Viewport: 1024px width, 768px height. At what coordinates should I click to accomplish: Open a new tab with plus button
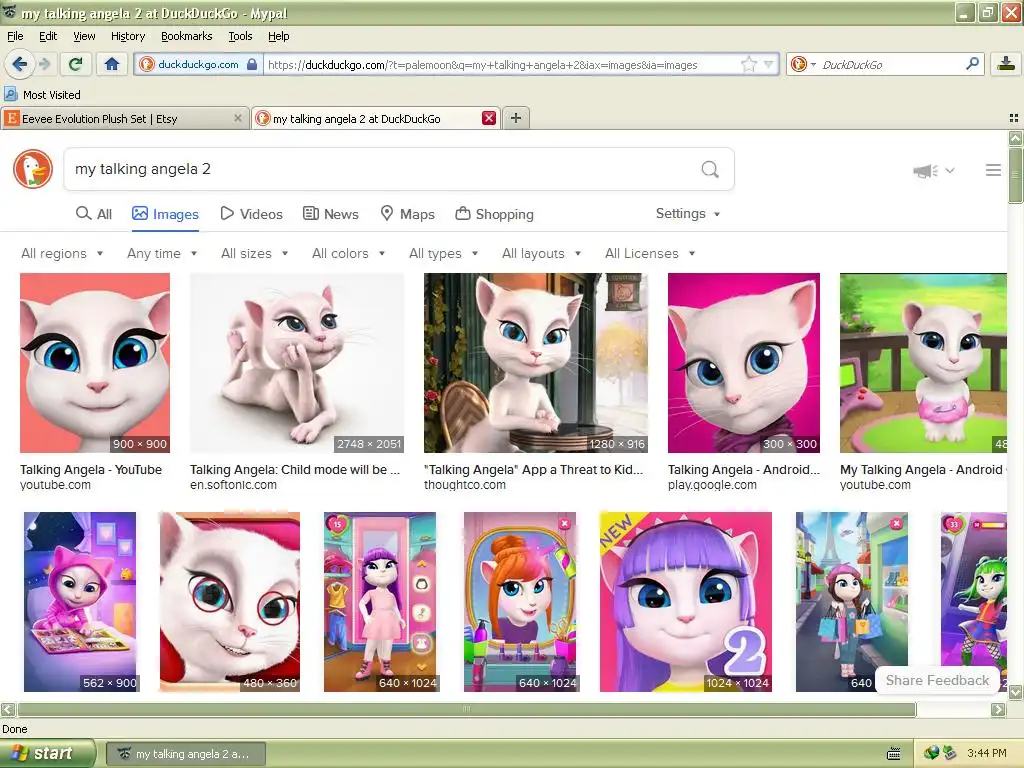pos(516,118)
